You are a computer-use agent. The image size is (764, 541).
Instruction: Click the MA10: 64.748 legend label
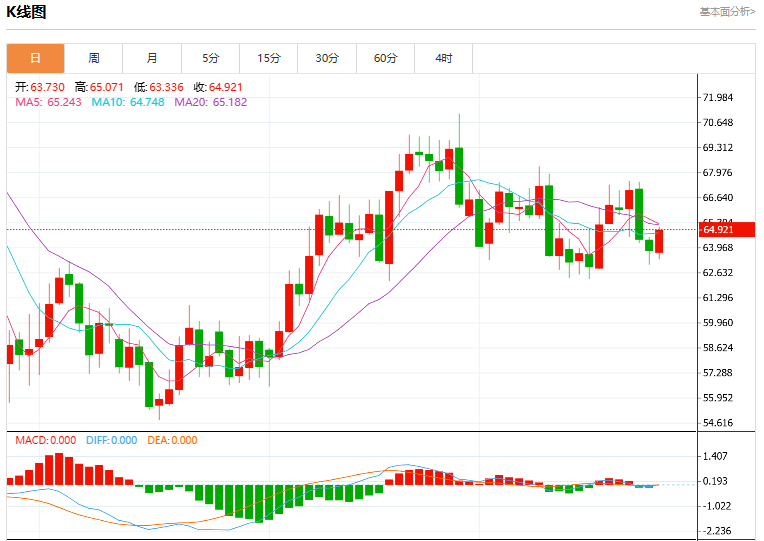128,102
